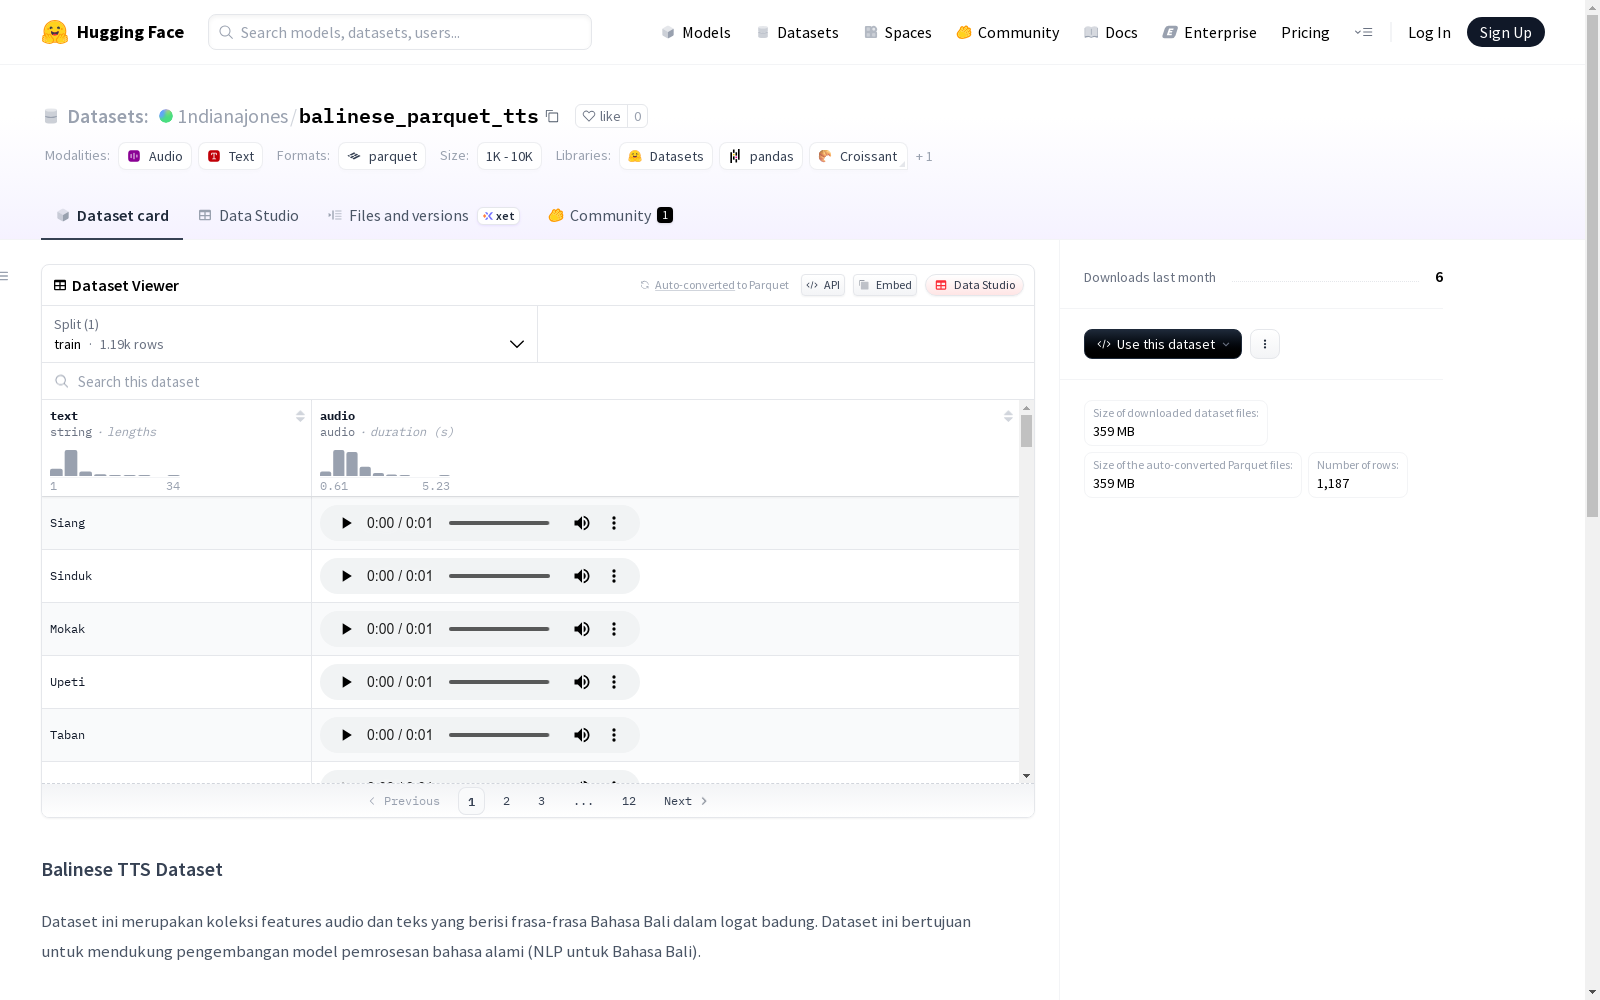This screenshot has width=1600, height=1000.
Task: Click the Log In link
Action: [1429, 32]
